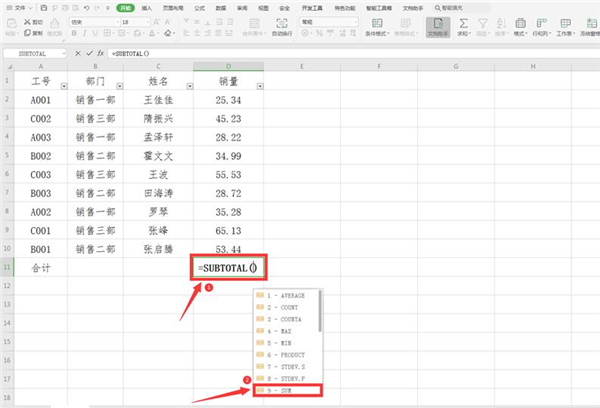This screenshot has width=600, height=408.
Task: Click the autocomplete list scrollbar
Action: (x=320, y=311)
